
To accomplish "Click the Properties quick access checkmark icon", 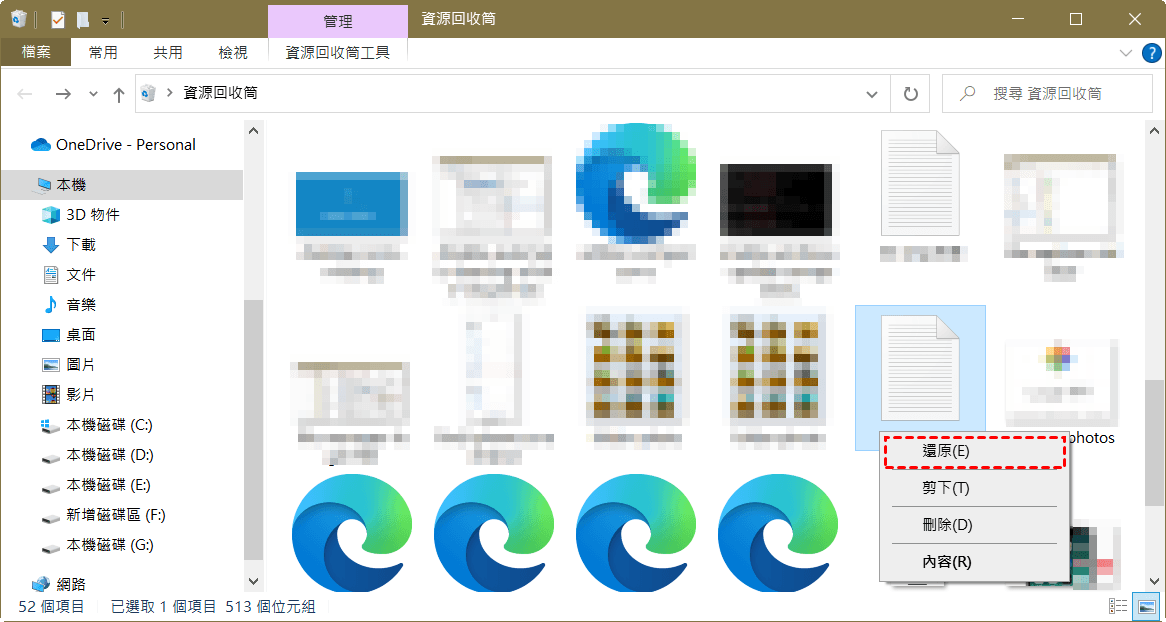I will pyautogui.click(x=58, y=19).
